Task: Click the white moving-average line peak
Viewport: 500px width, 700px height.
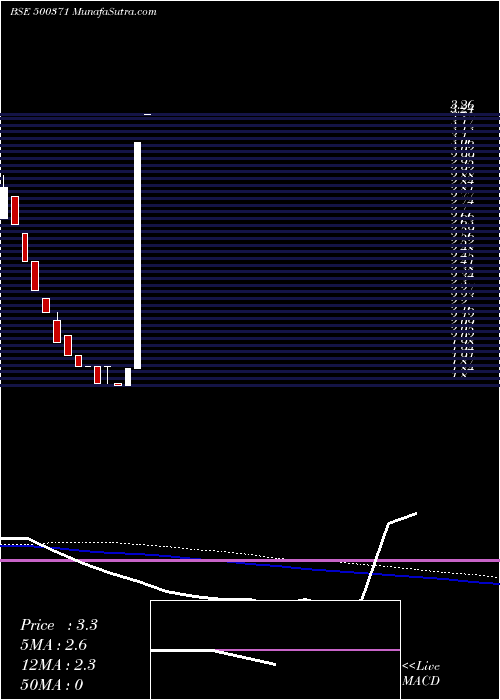Action: pos(416,513)
